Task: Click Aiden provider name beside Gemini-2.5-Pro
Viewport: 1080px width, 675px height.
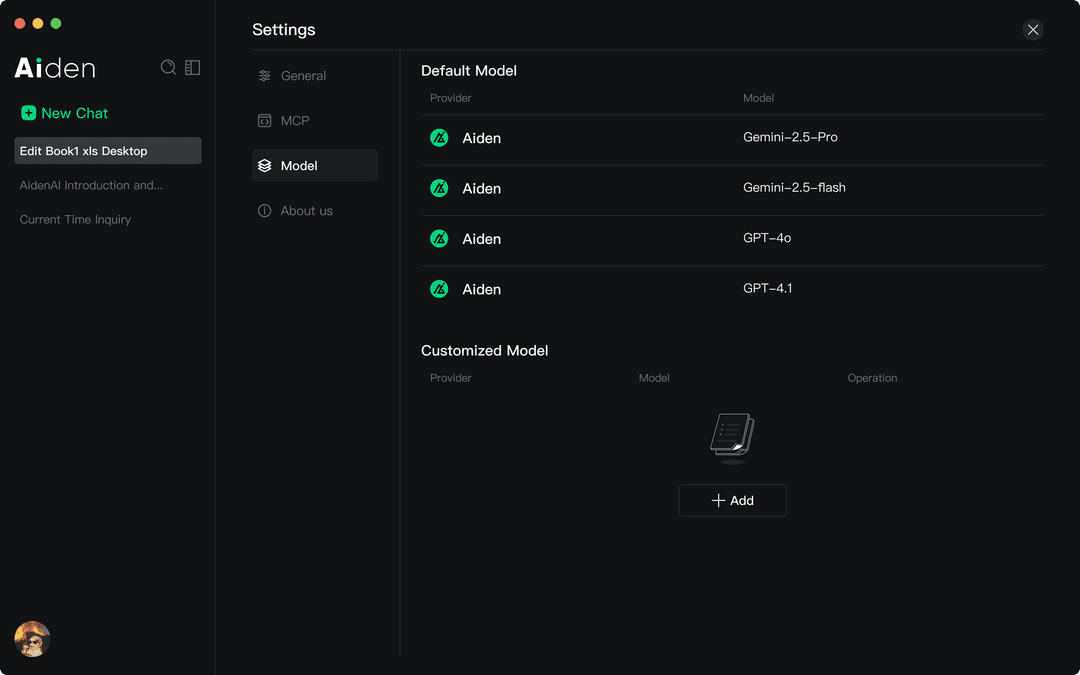Action: [x=481, y=138]
